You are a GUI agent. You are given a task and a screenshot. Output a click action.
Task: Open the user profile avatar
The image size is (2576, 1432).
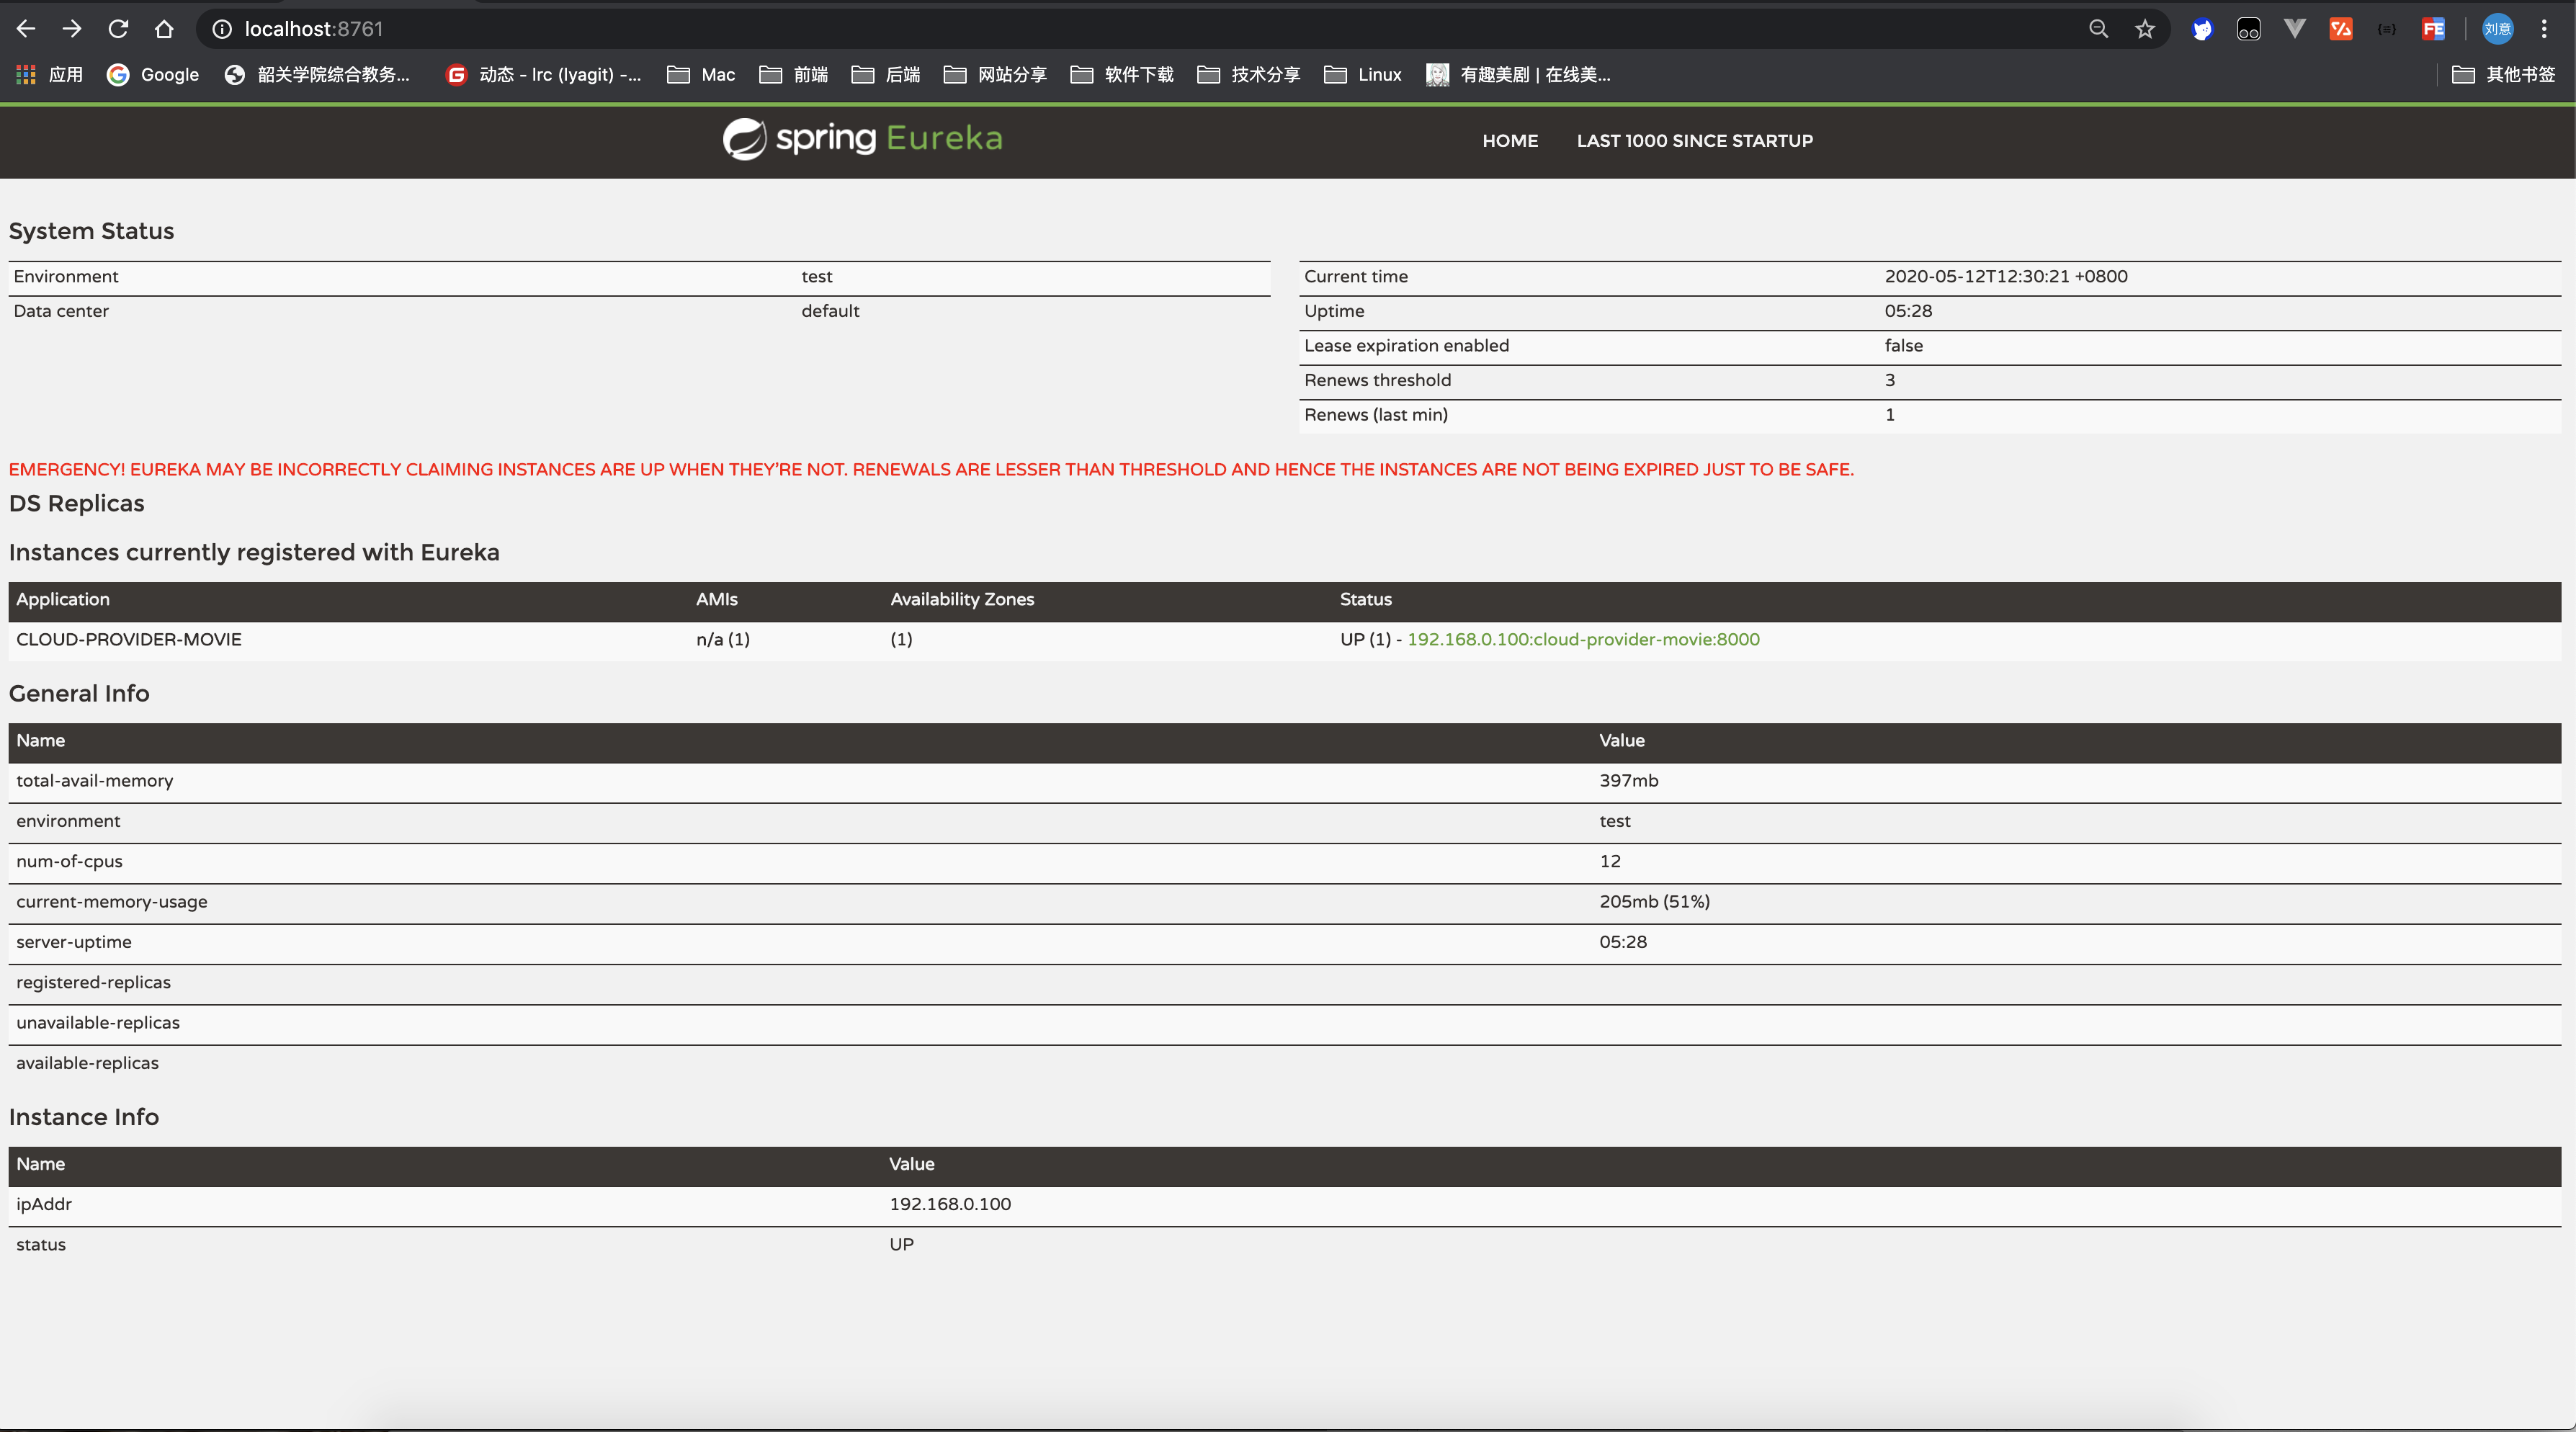click(2497, 29)
